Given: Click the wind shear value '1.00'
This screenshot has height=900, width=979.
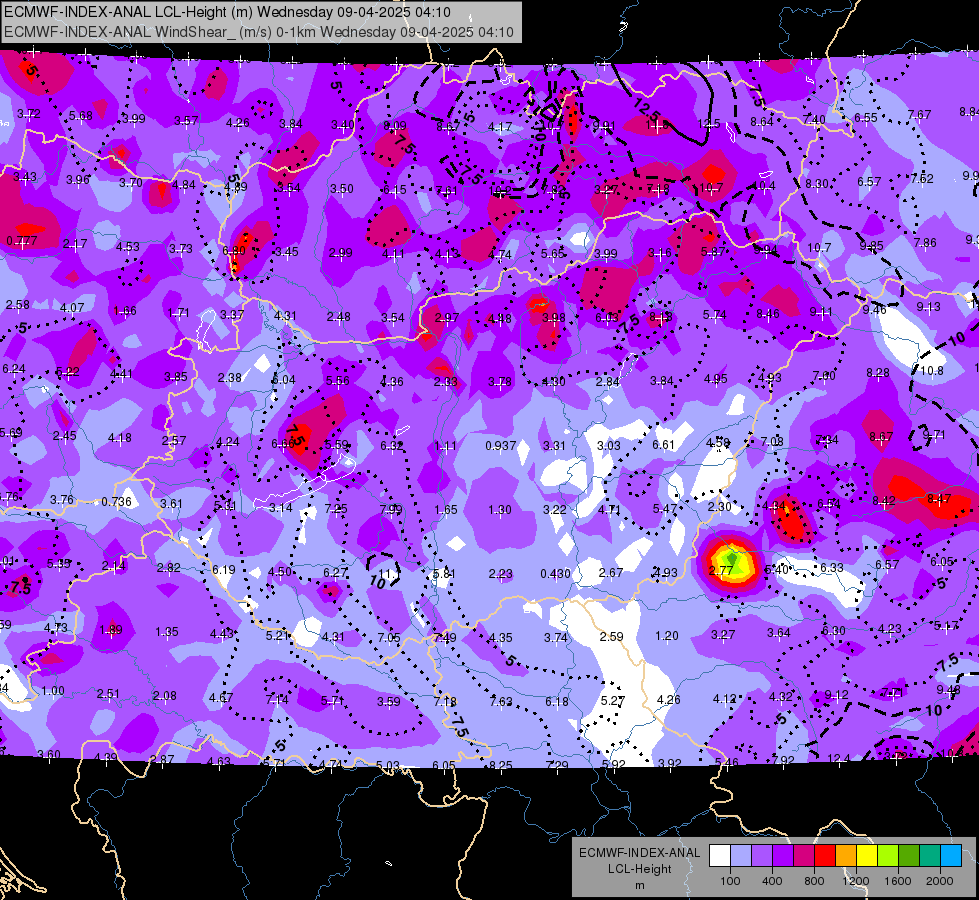Looking at the screenshot, I should pos(52,691).
